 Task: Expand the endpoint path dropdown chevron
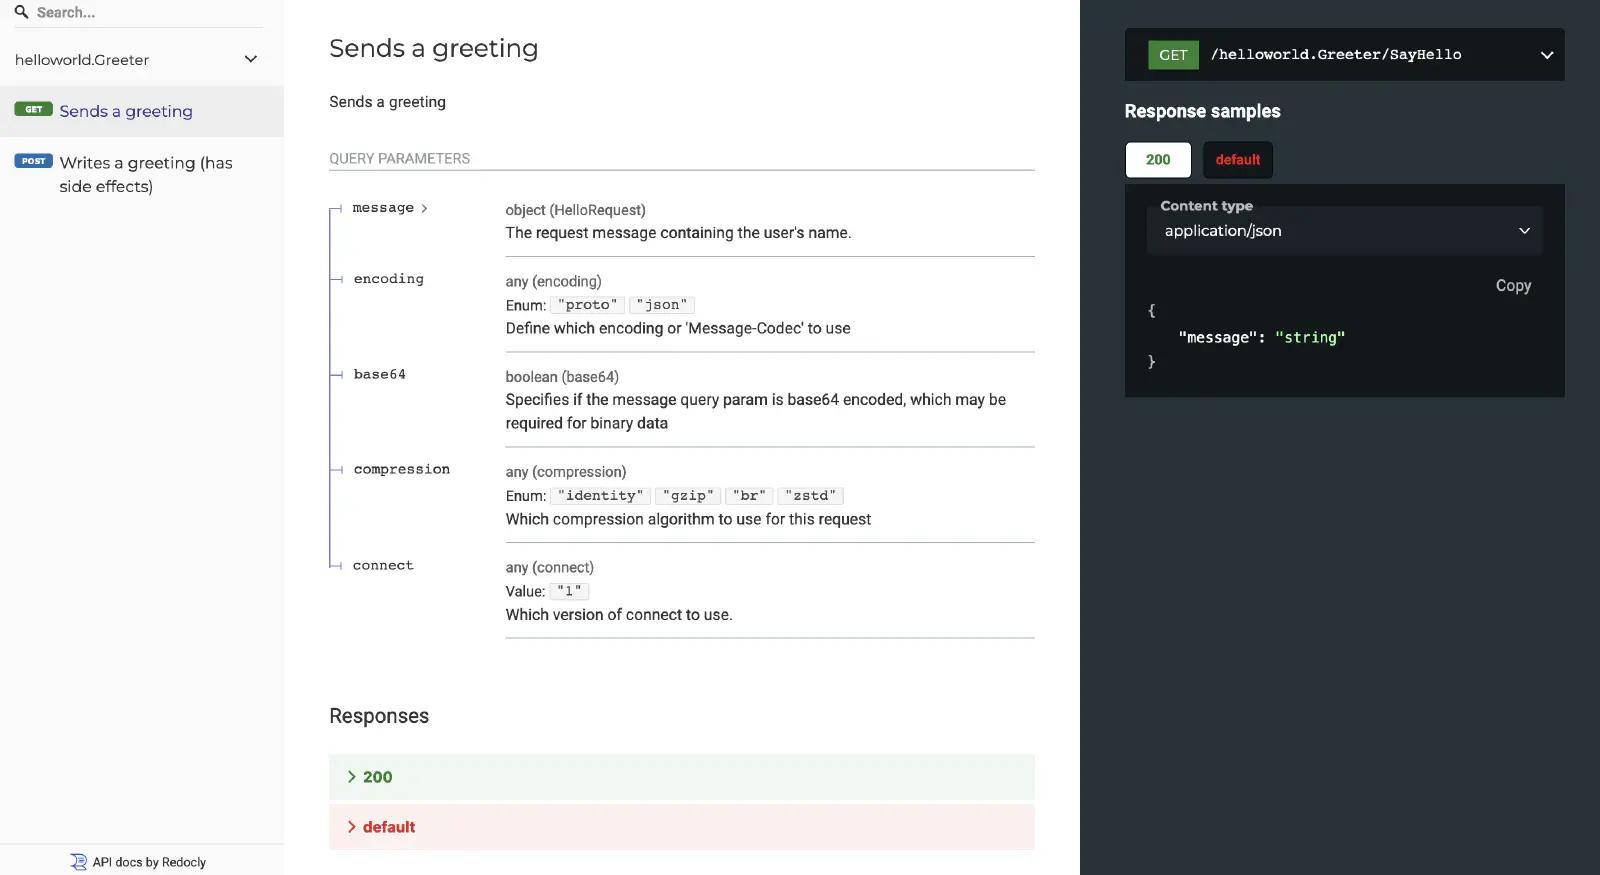(1546, 55)
